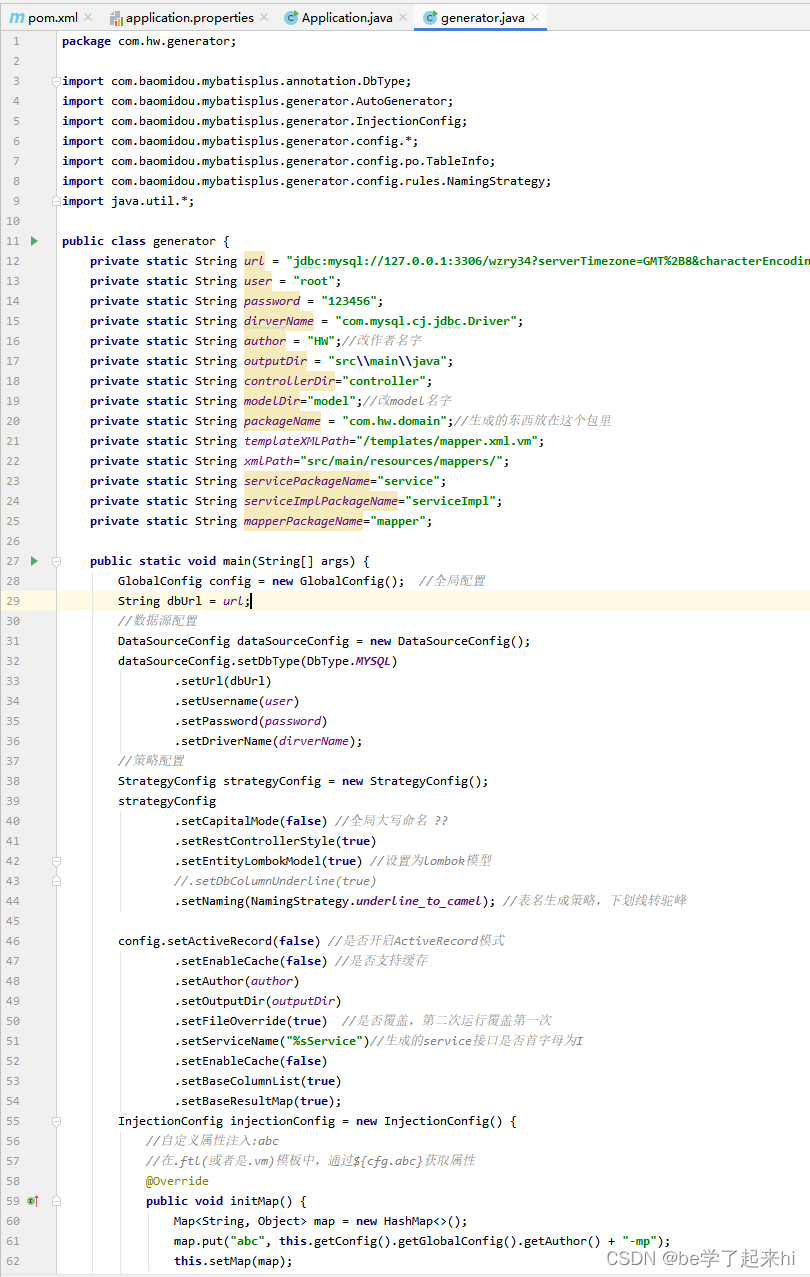This screenshot has height=1277, width=810.
Task: Click '.setCapitalMode(false)' on line 40
Action: click(251, 821)
